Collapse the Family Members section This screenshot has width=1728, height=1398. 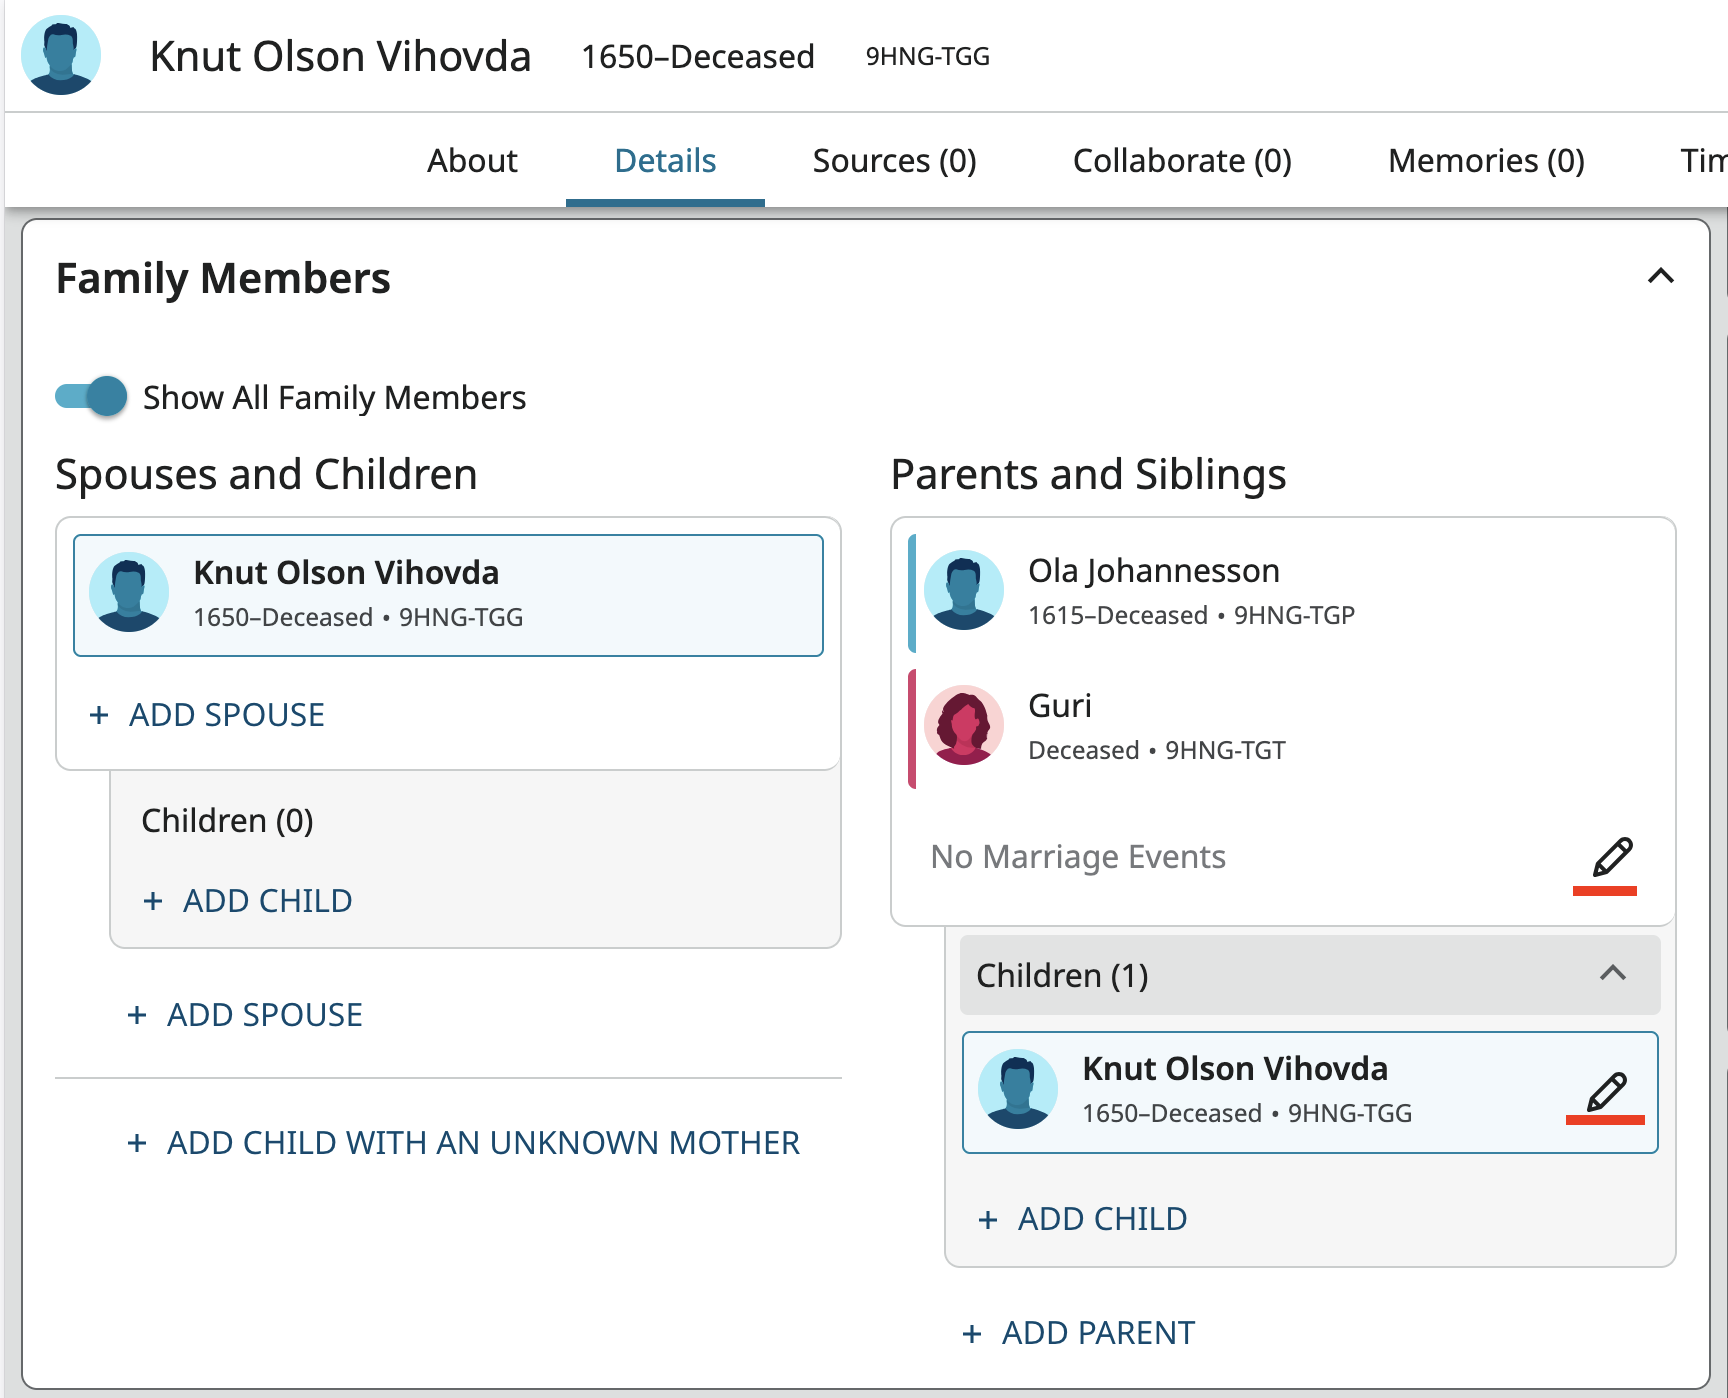[x=1660, y=276]
